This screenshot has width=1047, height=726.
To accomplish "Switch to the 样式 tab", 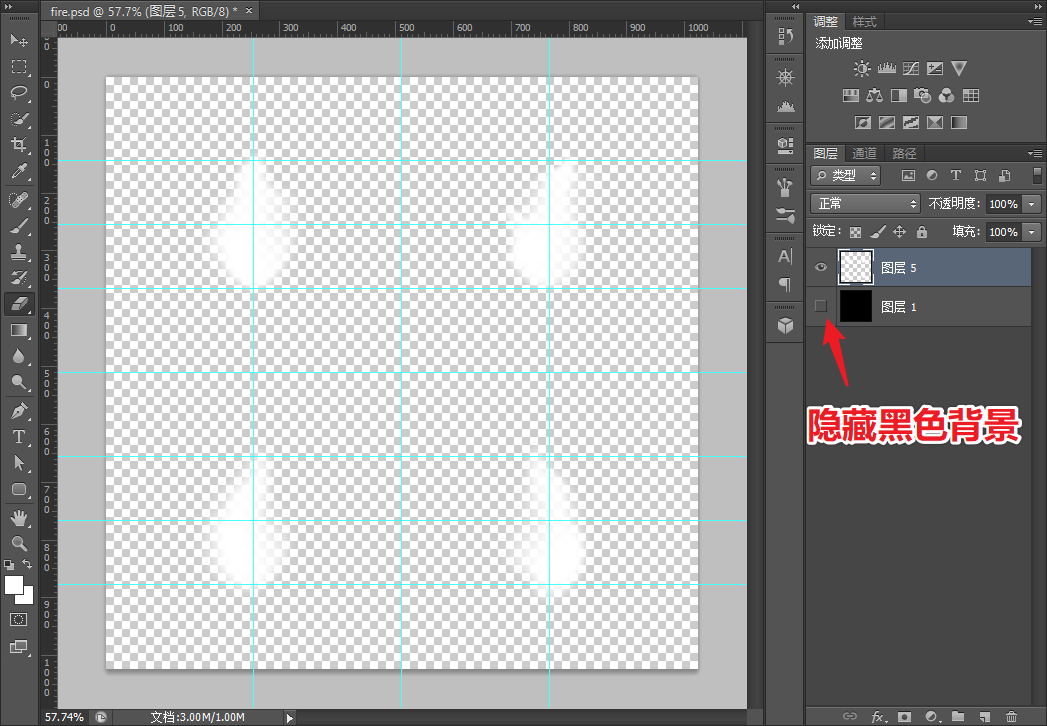I will pos(864,22).
